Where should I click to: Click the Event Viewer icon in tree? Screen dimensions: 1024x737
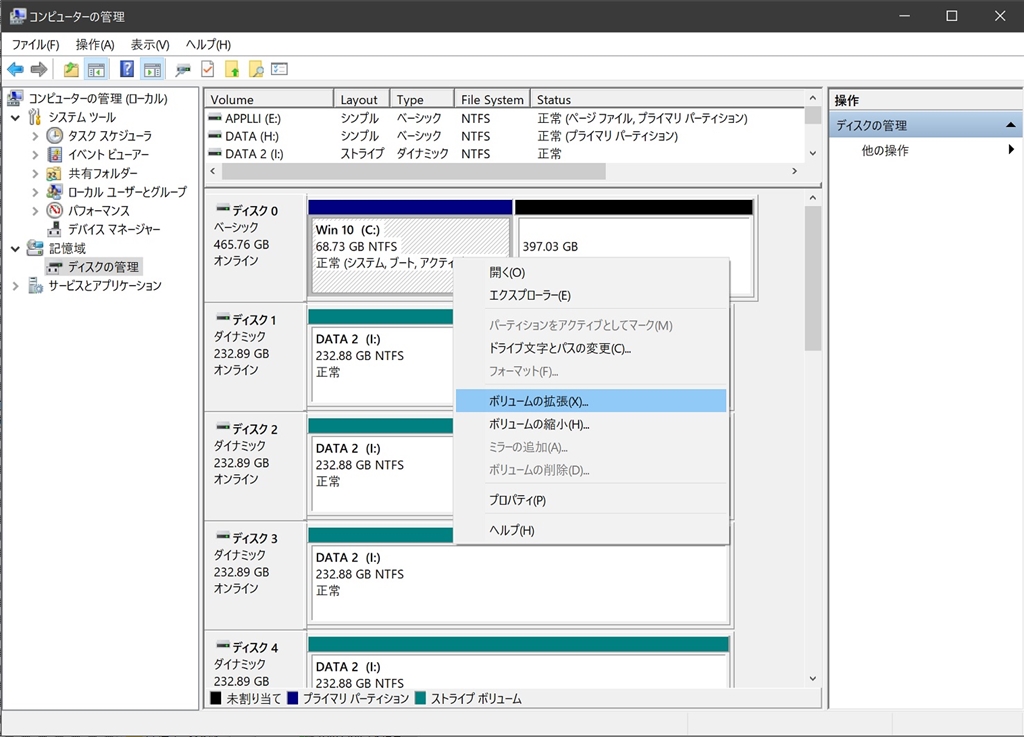[55, 155]
